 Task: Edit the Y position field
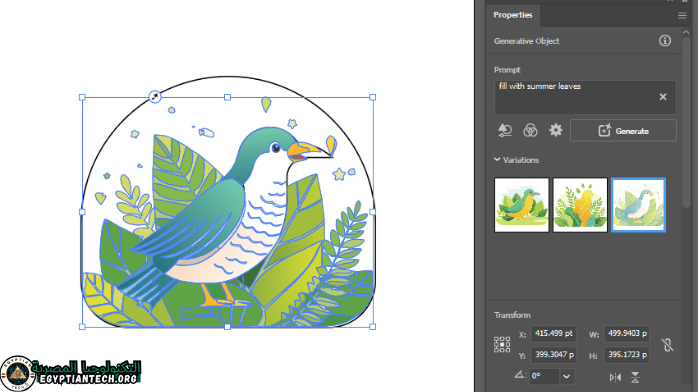(x=554, y=355)
